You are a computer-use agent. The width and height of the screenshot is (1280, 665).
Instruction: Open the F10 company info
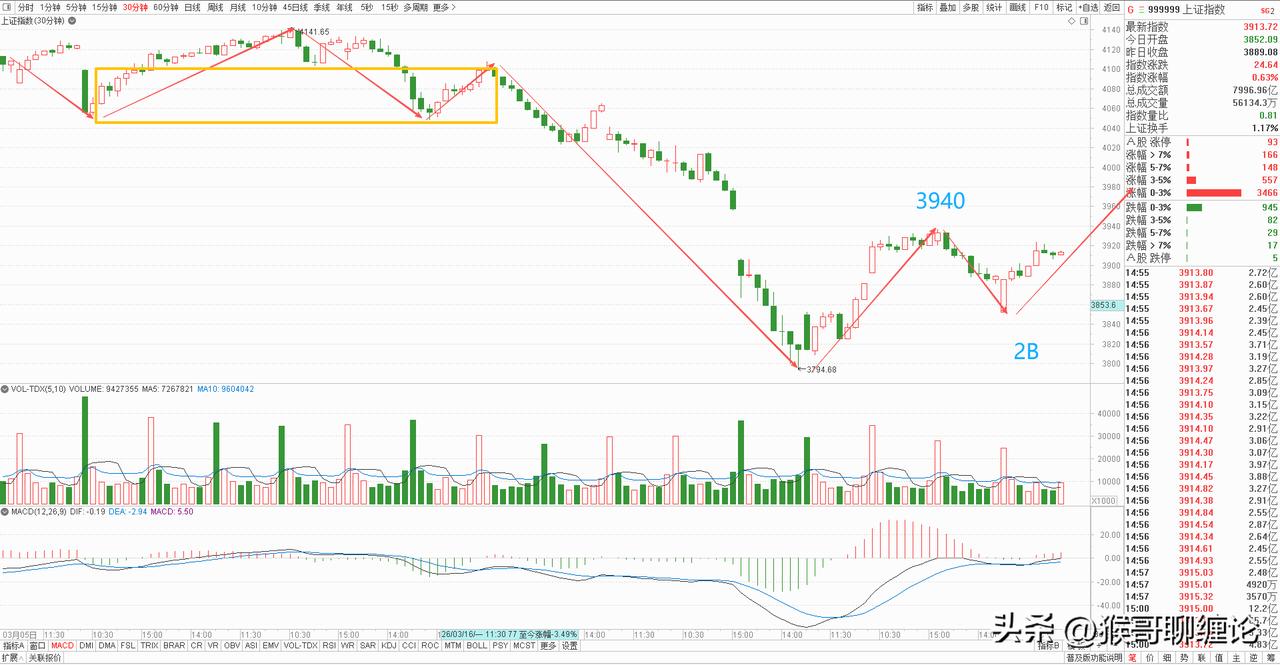pos(1041,7)
